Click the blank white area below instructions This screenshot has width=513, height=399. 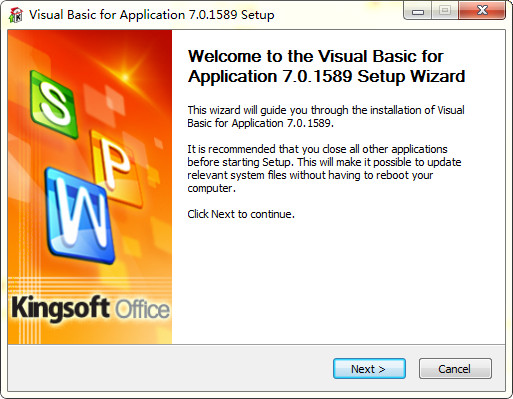pyautogui.click(x=338, y=283)
